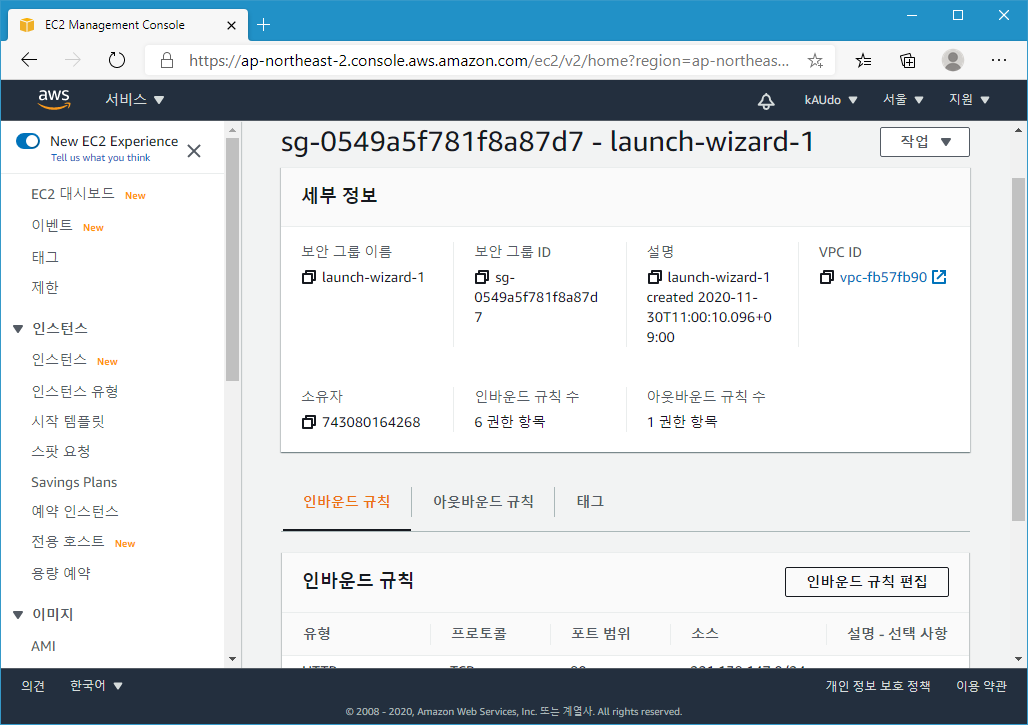The image size is (1028, 725).
Task: Click the 1 권한 항목 outbound count
Action: (x=682, y=422)
